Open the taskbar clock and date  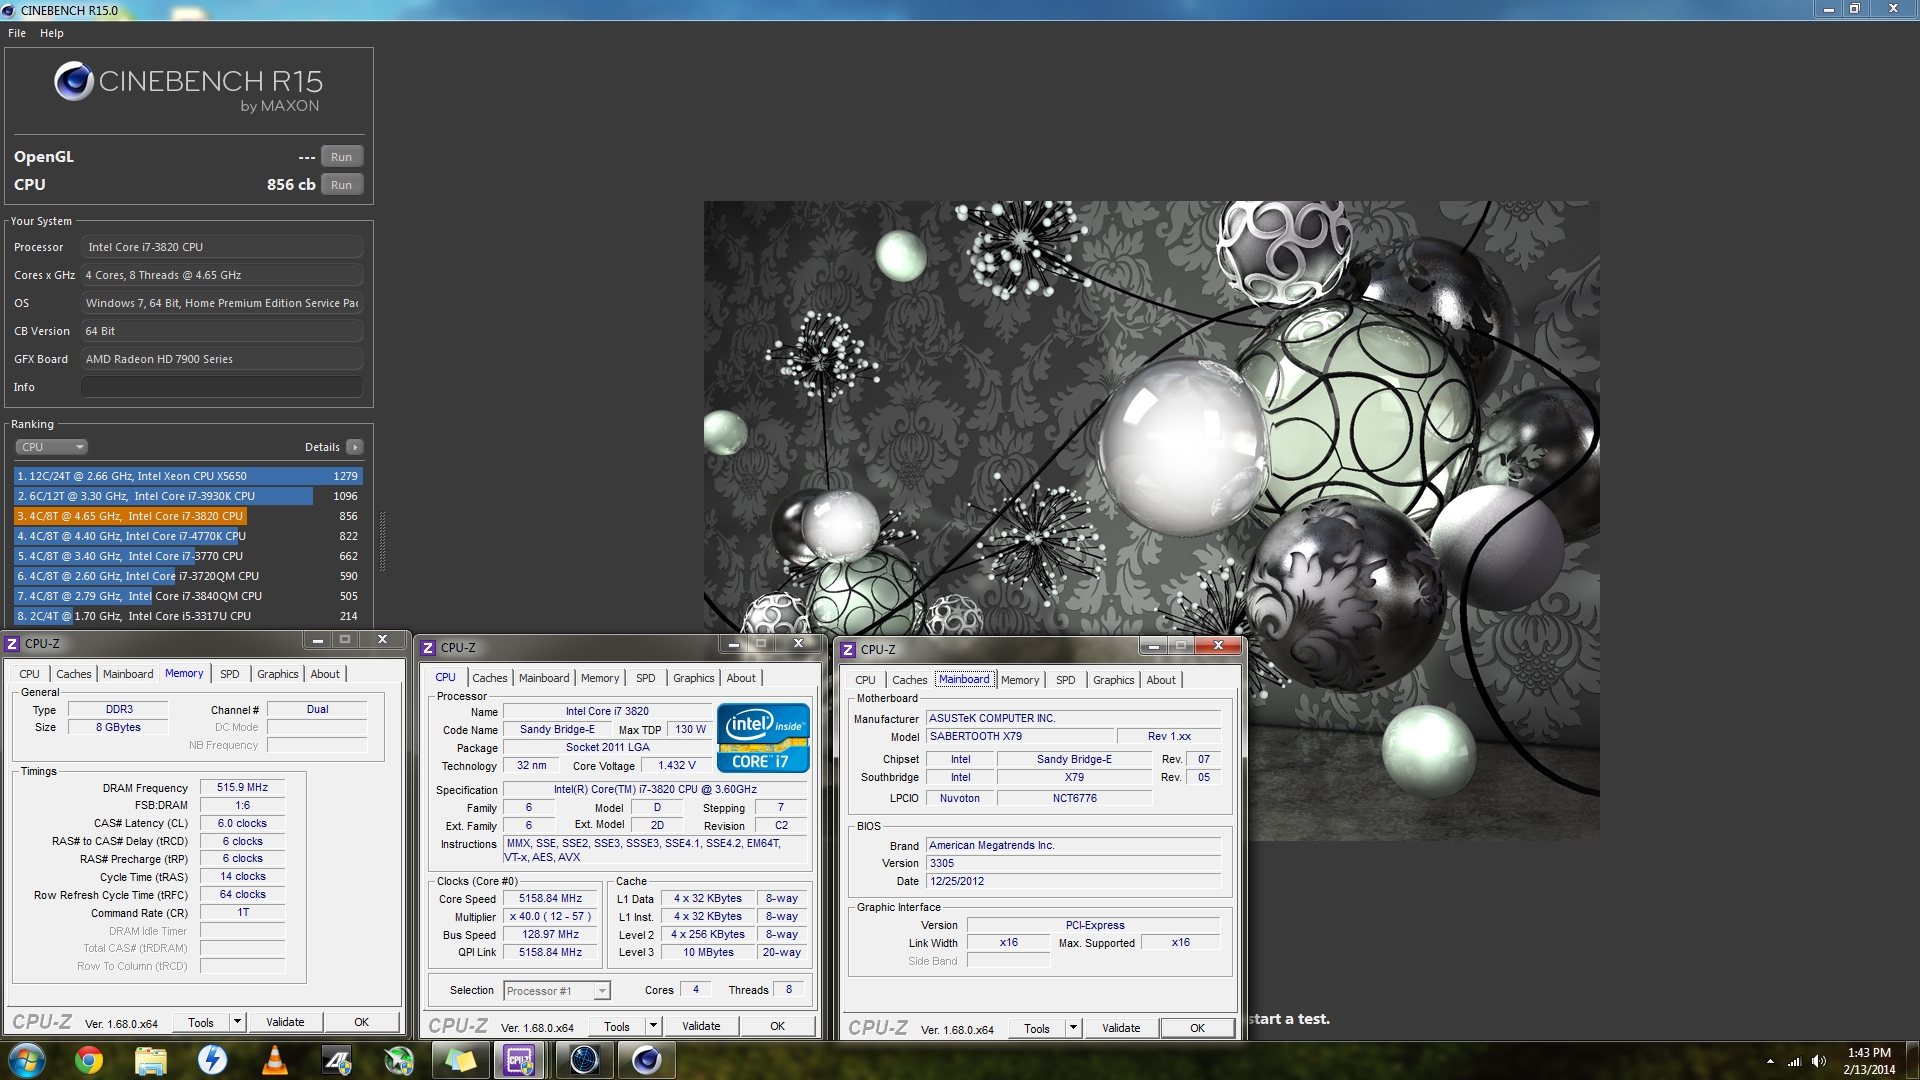tap(1869, 1061)
